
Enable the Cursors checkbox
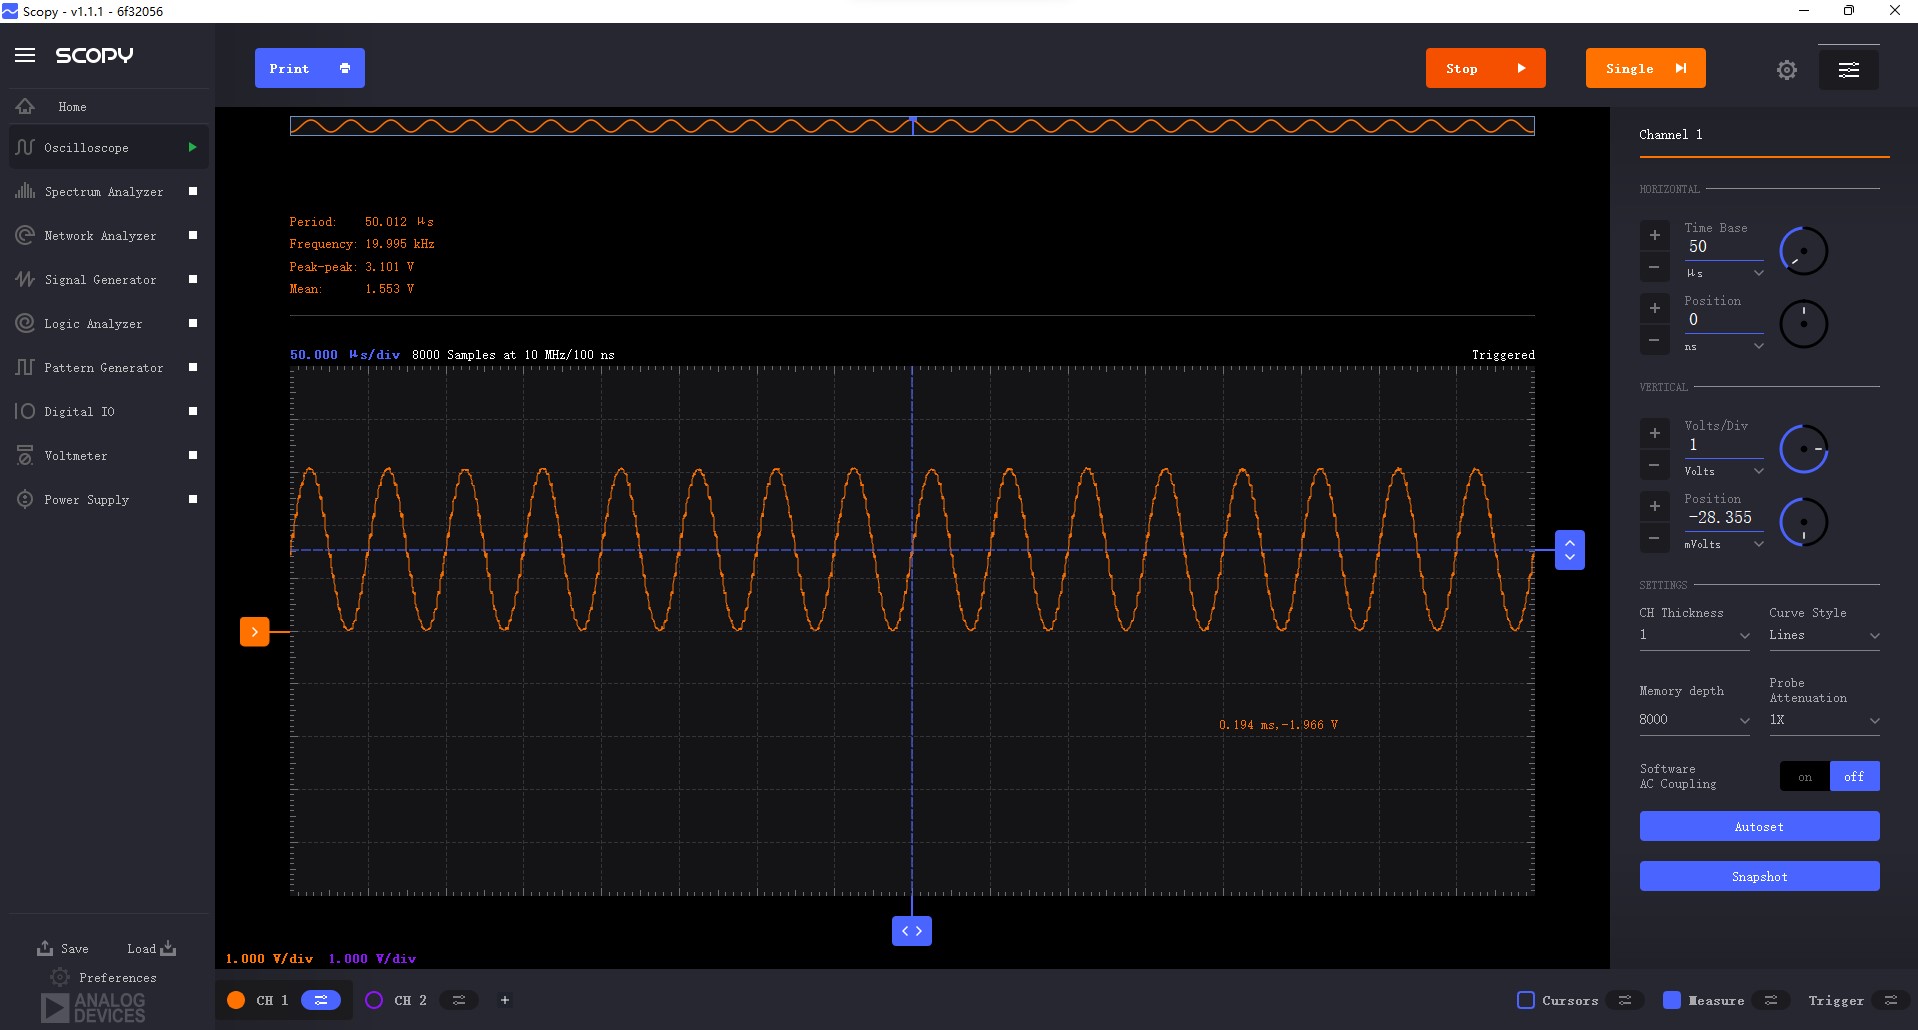(x=1526, y=1000)
